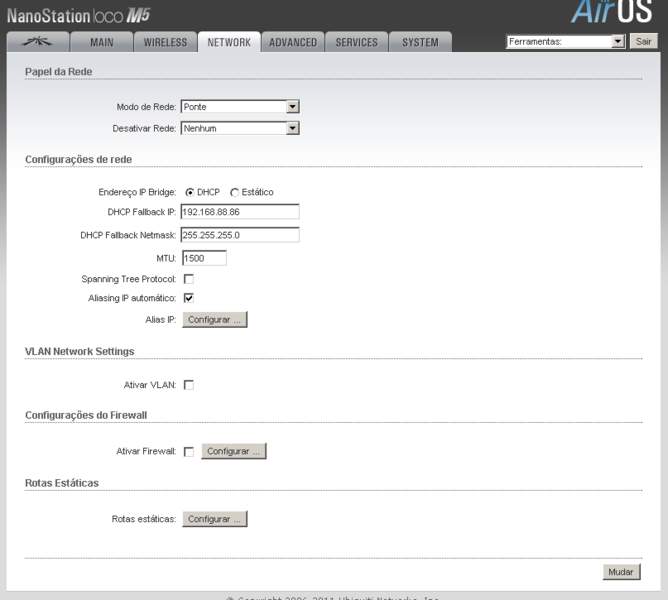Click Configurar button for Alias IP
The image size is (668, 600).
pyautogui.click(x=215, y=320)
